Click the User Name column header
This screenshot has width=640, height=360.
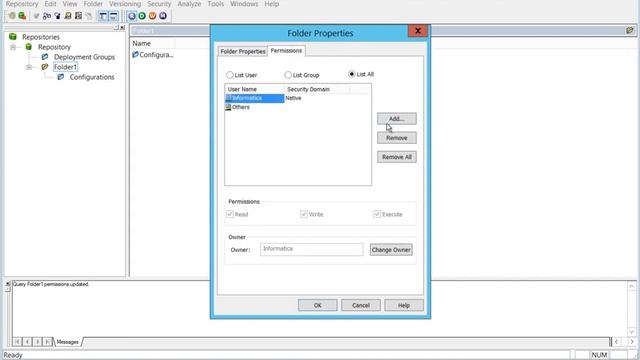click(x=254, y=89)
